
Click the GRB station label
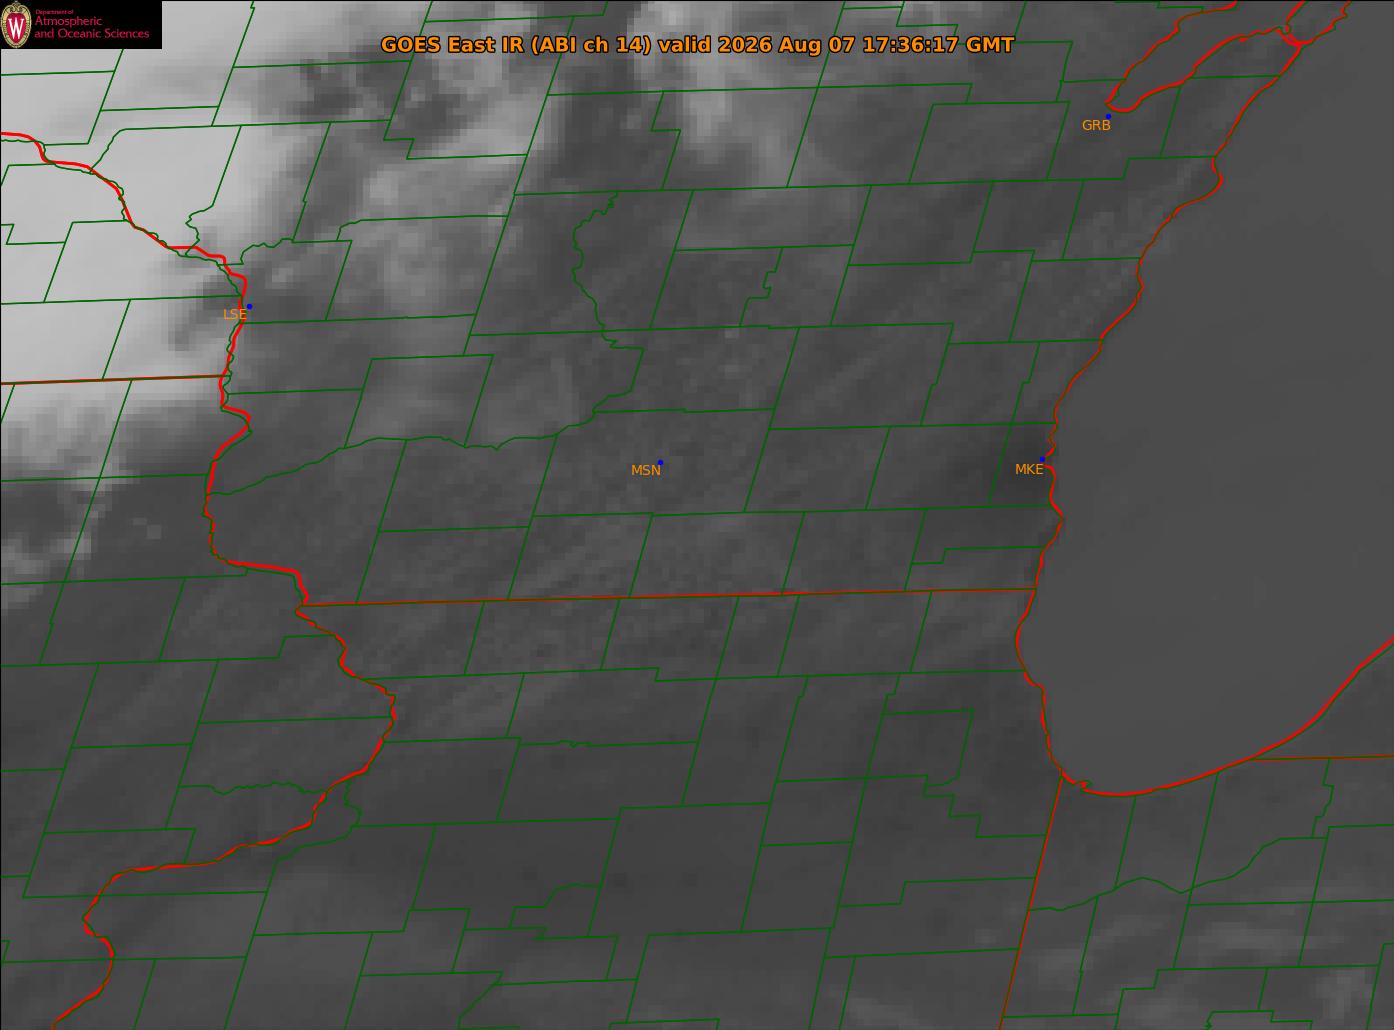(x=1096, y=126)
